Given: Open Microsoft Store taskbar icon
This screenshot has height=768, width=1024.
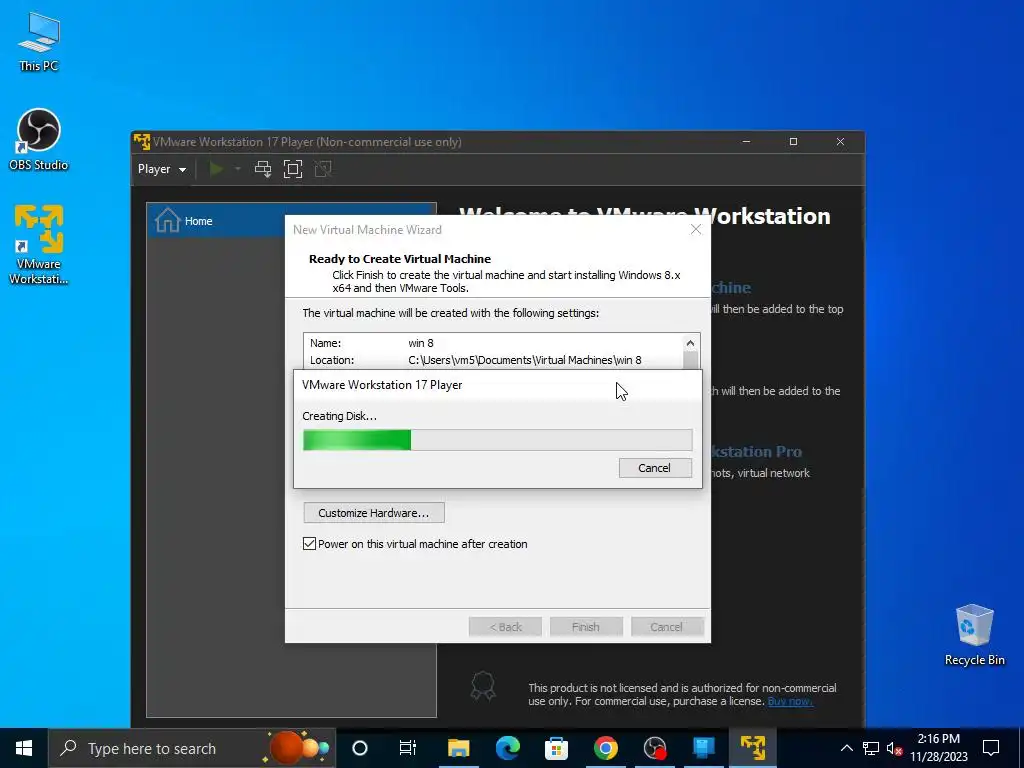Looking at the screenshot, I should coord(556,748).
